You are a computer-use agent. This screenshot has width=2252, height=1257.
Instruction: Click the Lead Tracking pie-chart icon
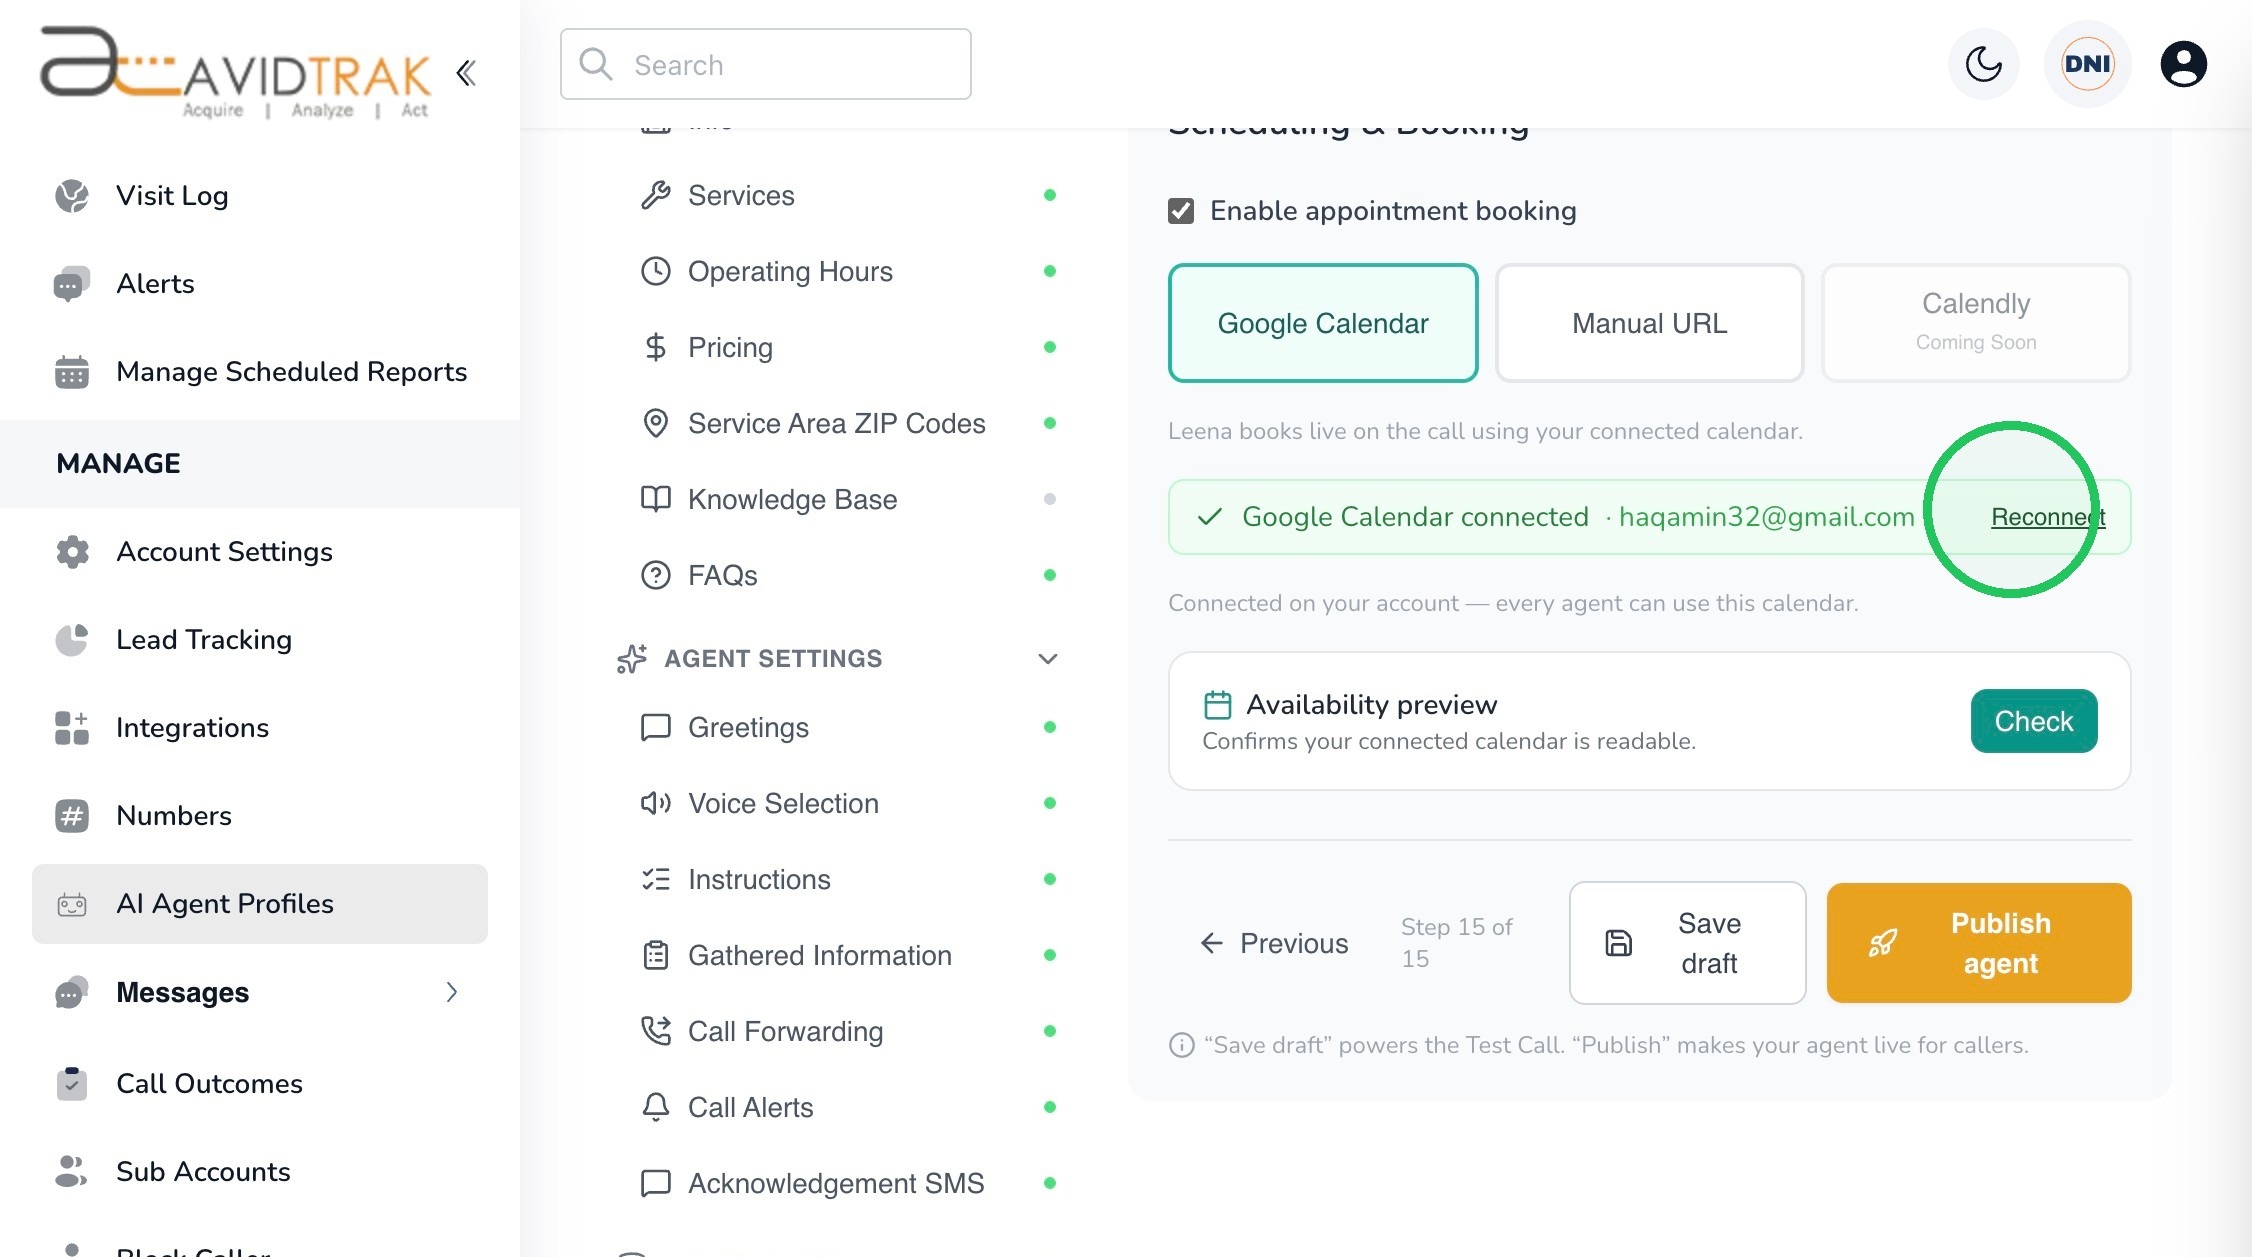(72, 640)
